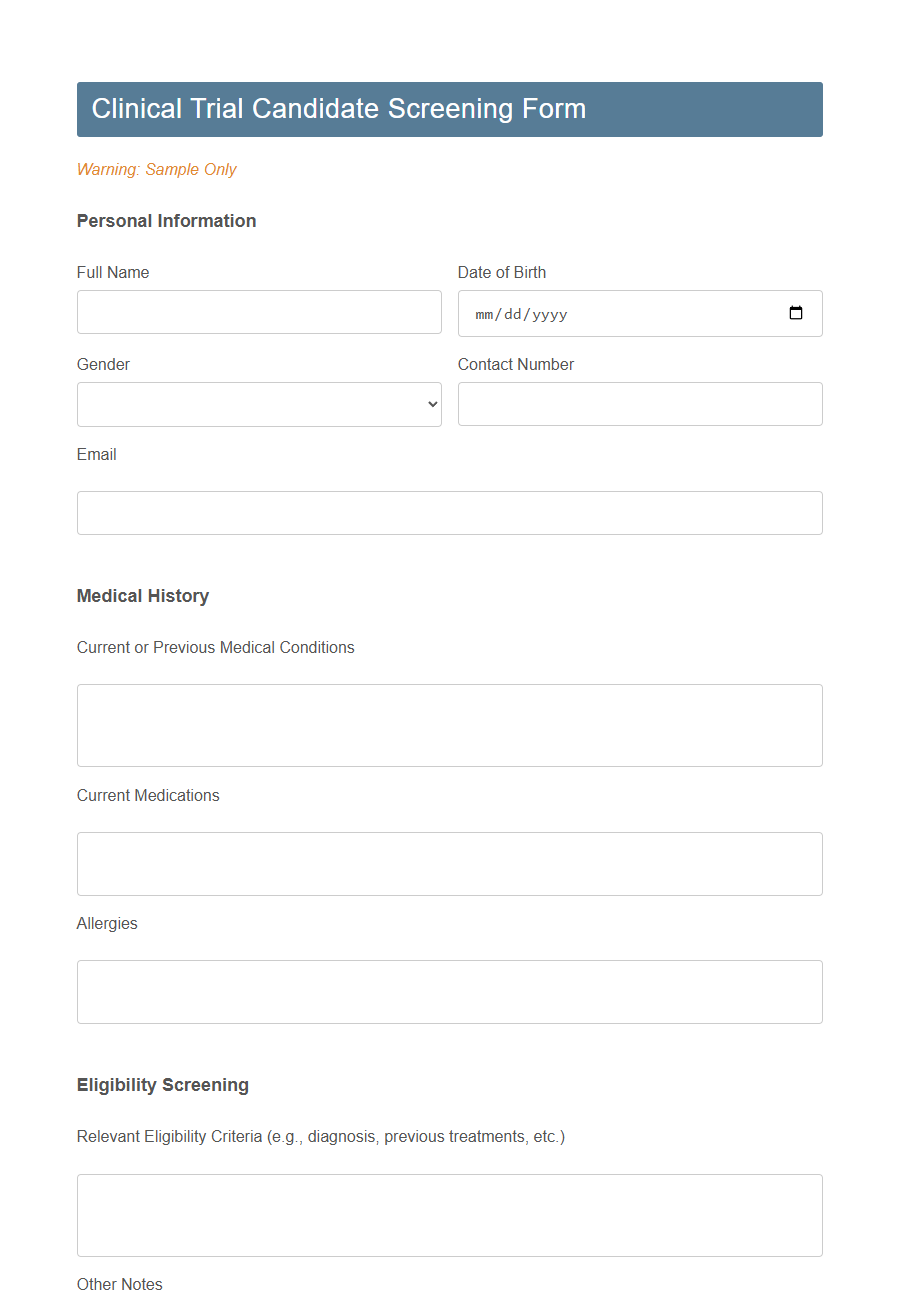Click the Eligibility Screening heading

click(x=162, y=1084)
